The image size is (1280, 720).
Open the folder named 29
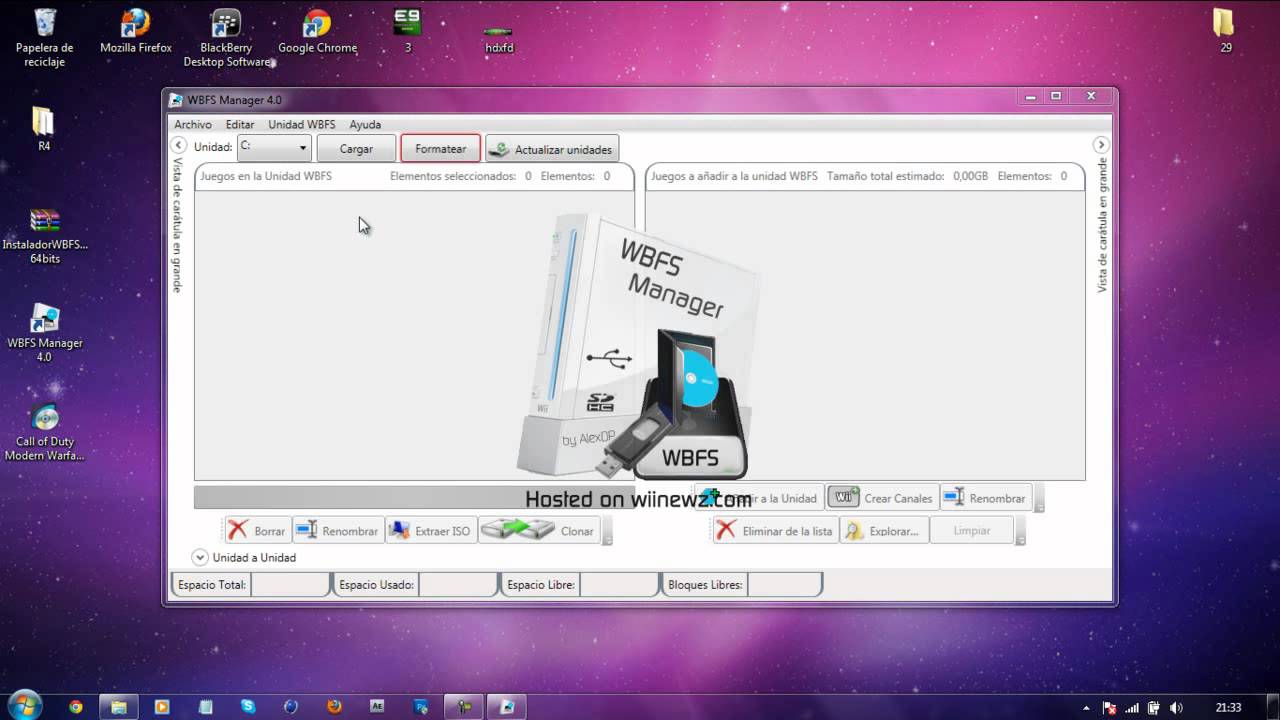tap(1225, 31)
